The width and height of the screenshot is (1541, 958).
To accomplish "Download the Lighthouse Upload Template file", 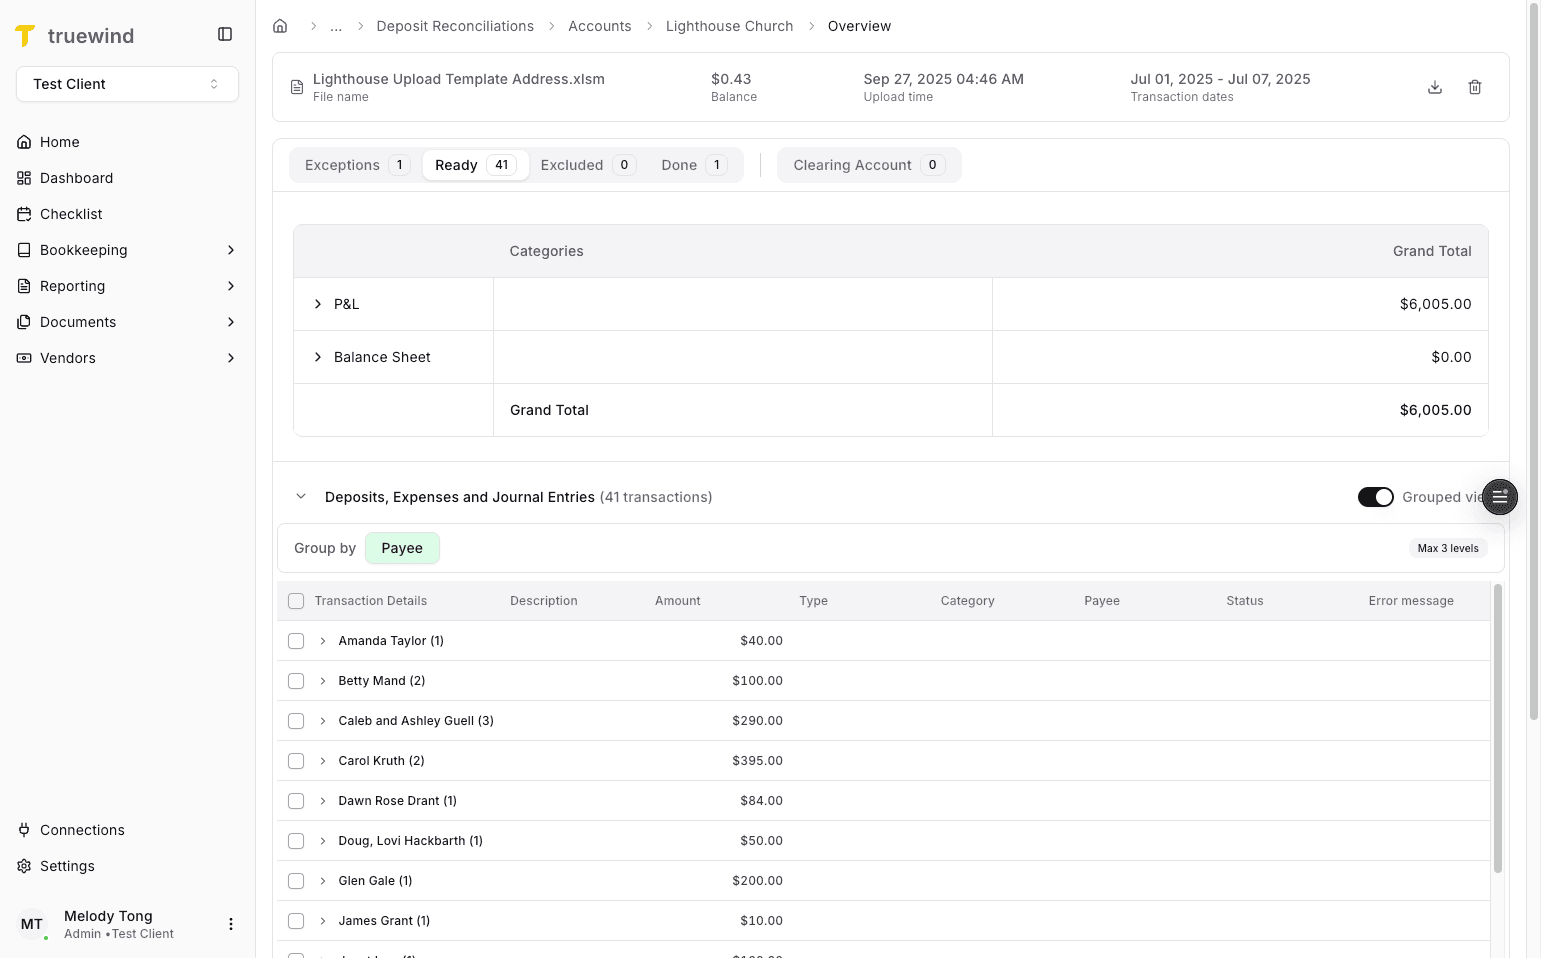I will click(1435, 87).
